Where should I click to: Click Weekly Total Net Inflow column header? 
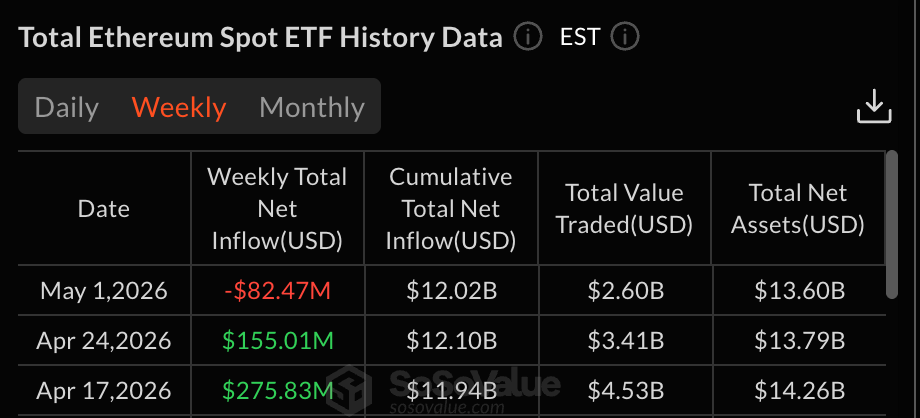tap(277, 208)
